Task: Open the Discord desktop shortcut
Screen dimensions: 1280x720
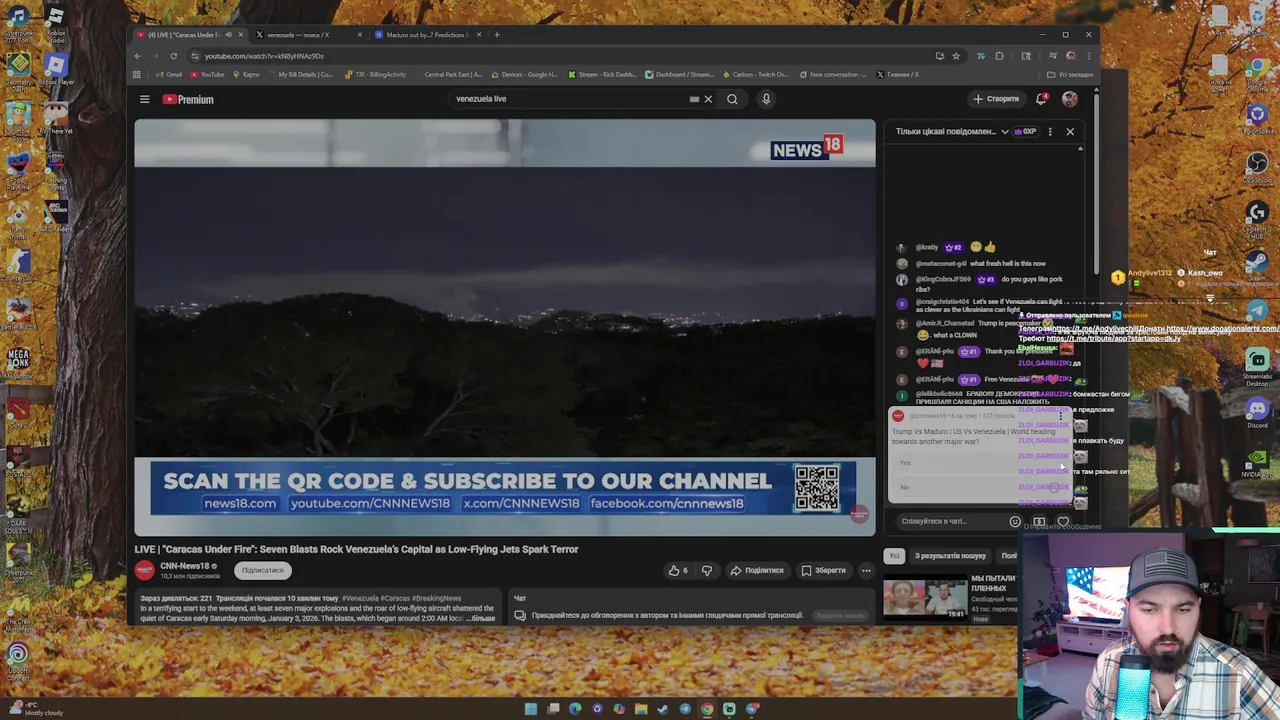Action: (1257, 411)
